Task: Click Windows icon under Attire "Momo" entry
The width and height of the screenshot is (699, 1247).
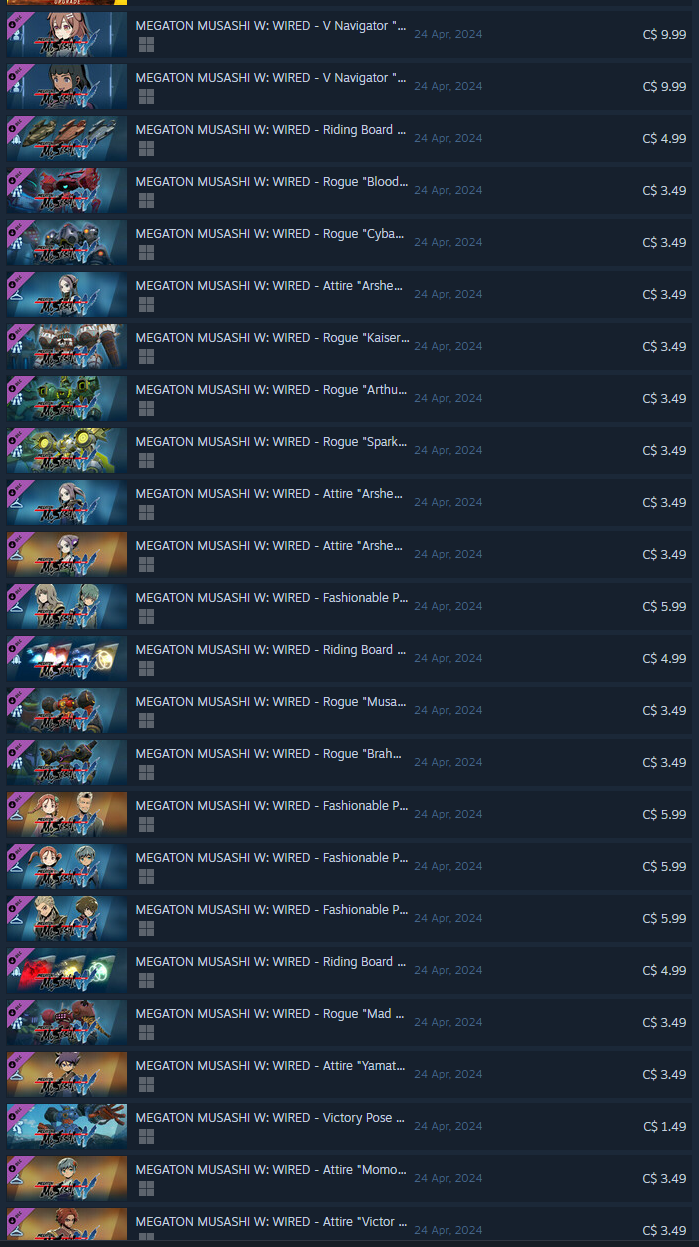Action: 146,1188
